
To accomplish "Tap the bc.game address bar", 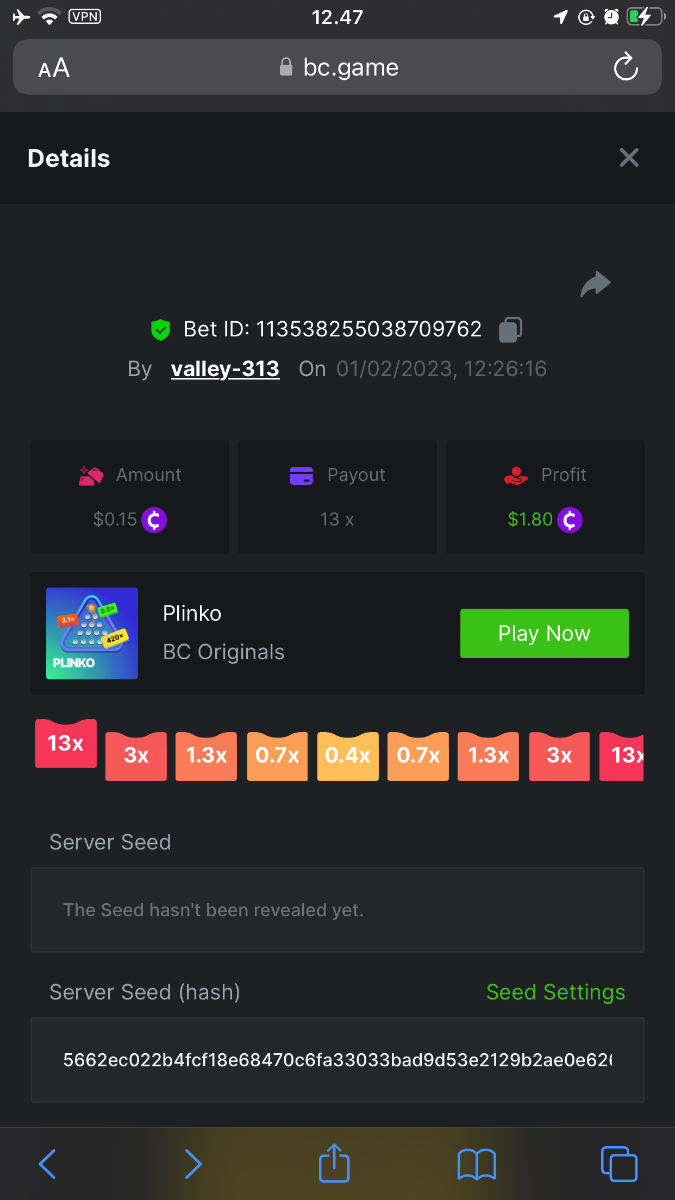I will [x=337, y=67].
